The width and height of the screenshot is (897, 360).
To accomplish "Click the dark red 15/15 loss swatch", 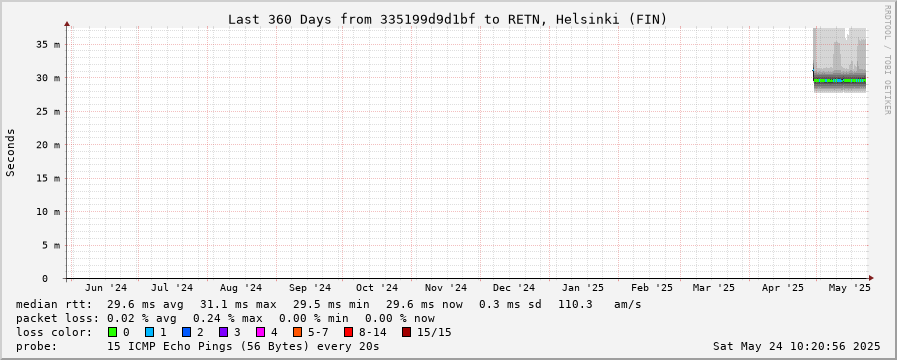I will click(x=406, y=332).
